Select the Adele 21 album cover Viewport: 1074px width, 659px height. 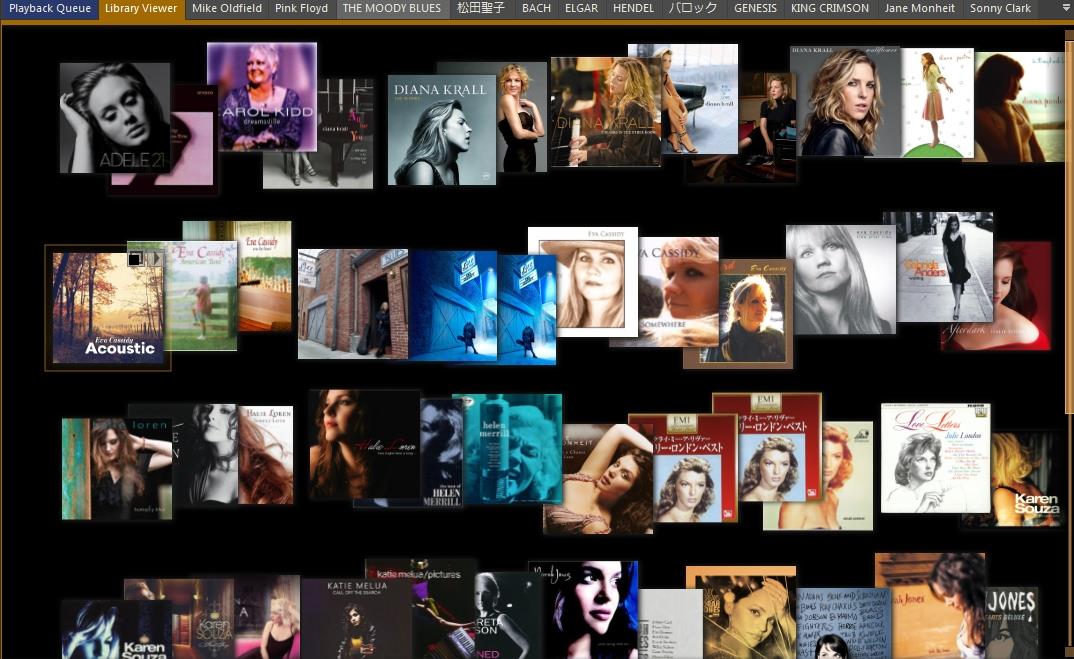tap(114, 117)
